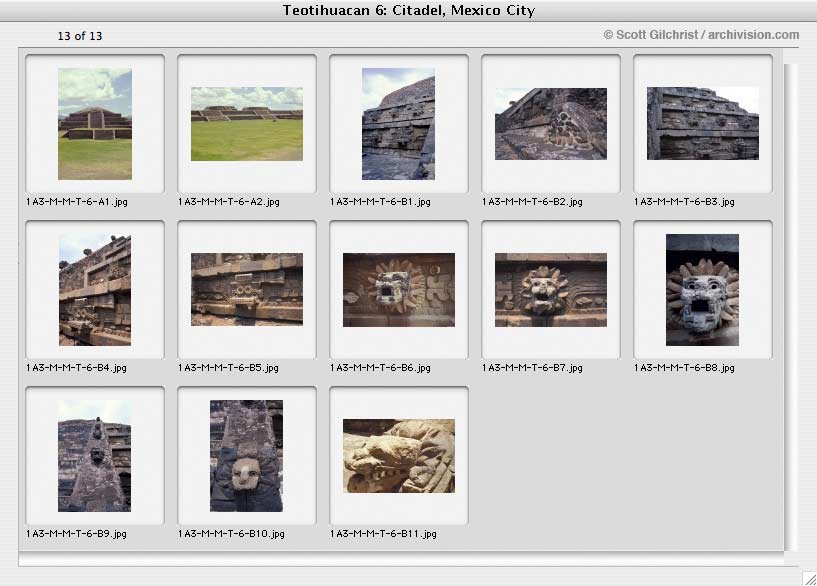Open serpent head image 1A3-M-M-T-6-B6.jpg
This screenshot has width=817, height=586.
tap(399, 290)
